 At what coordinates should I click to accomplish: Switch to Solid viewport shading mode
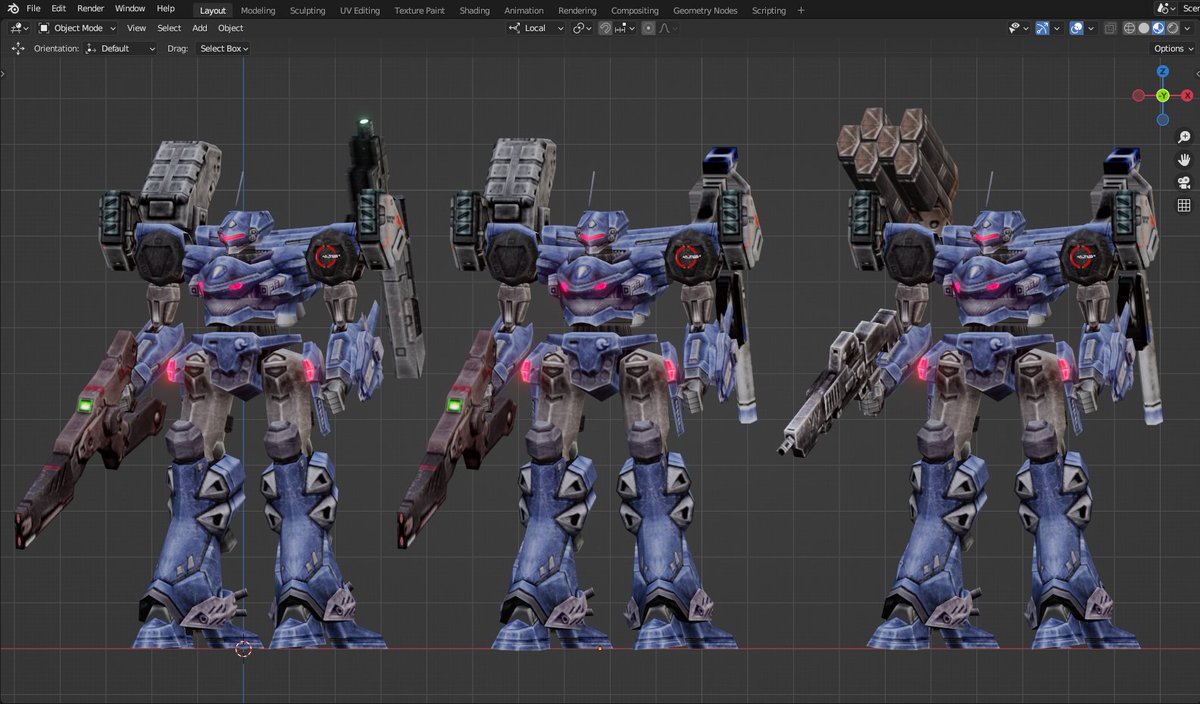click(1144, 27)
